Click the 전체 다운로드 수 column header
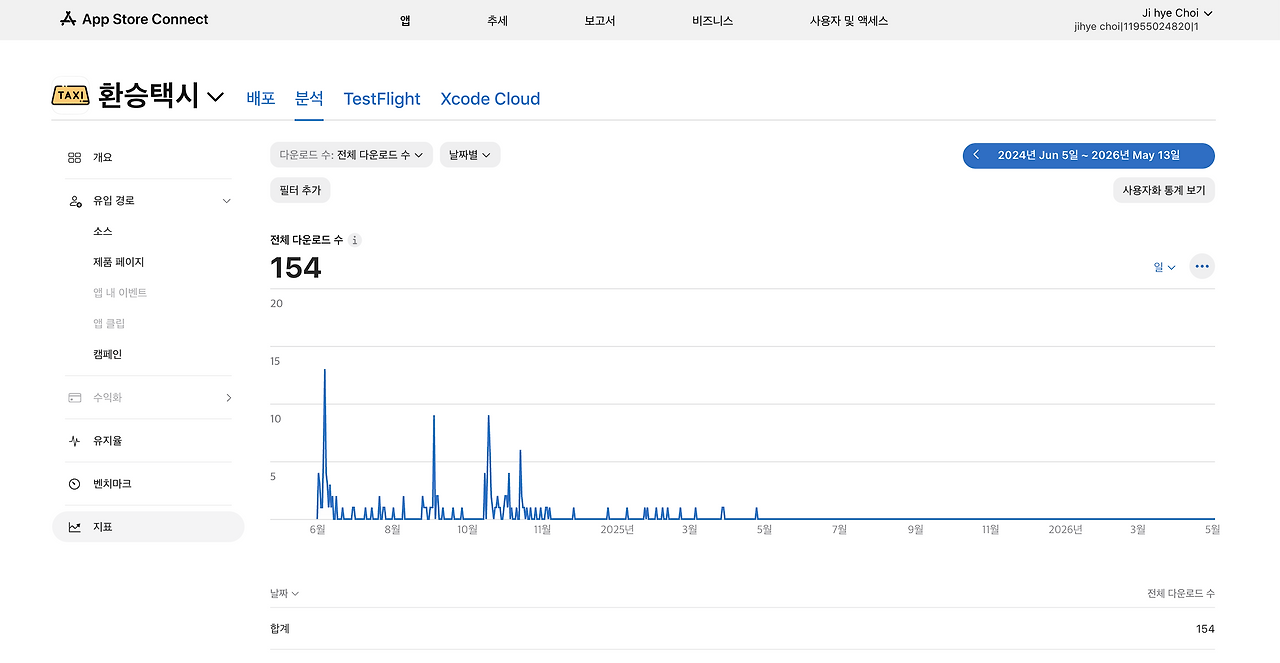1280x663 pixels. (1181, 594)
